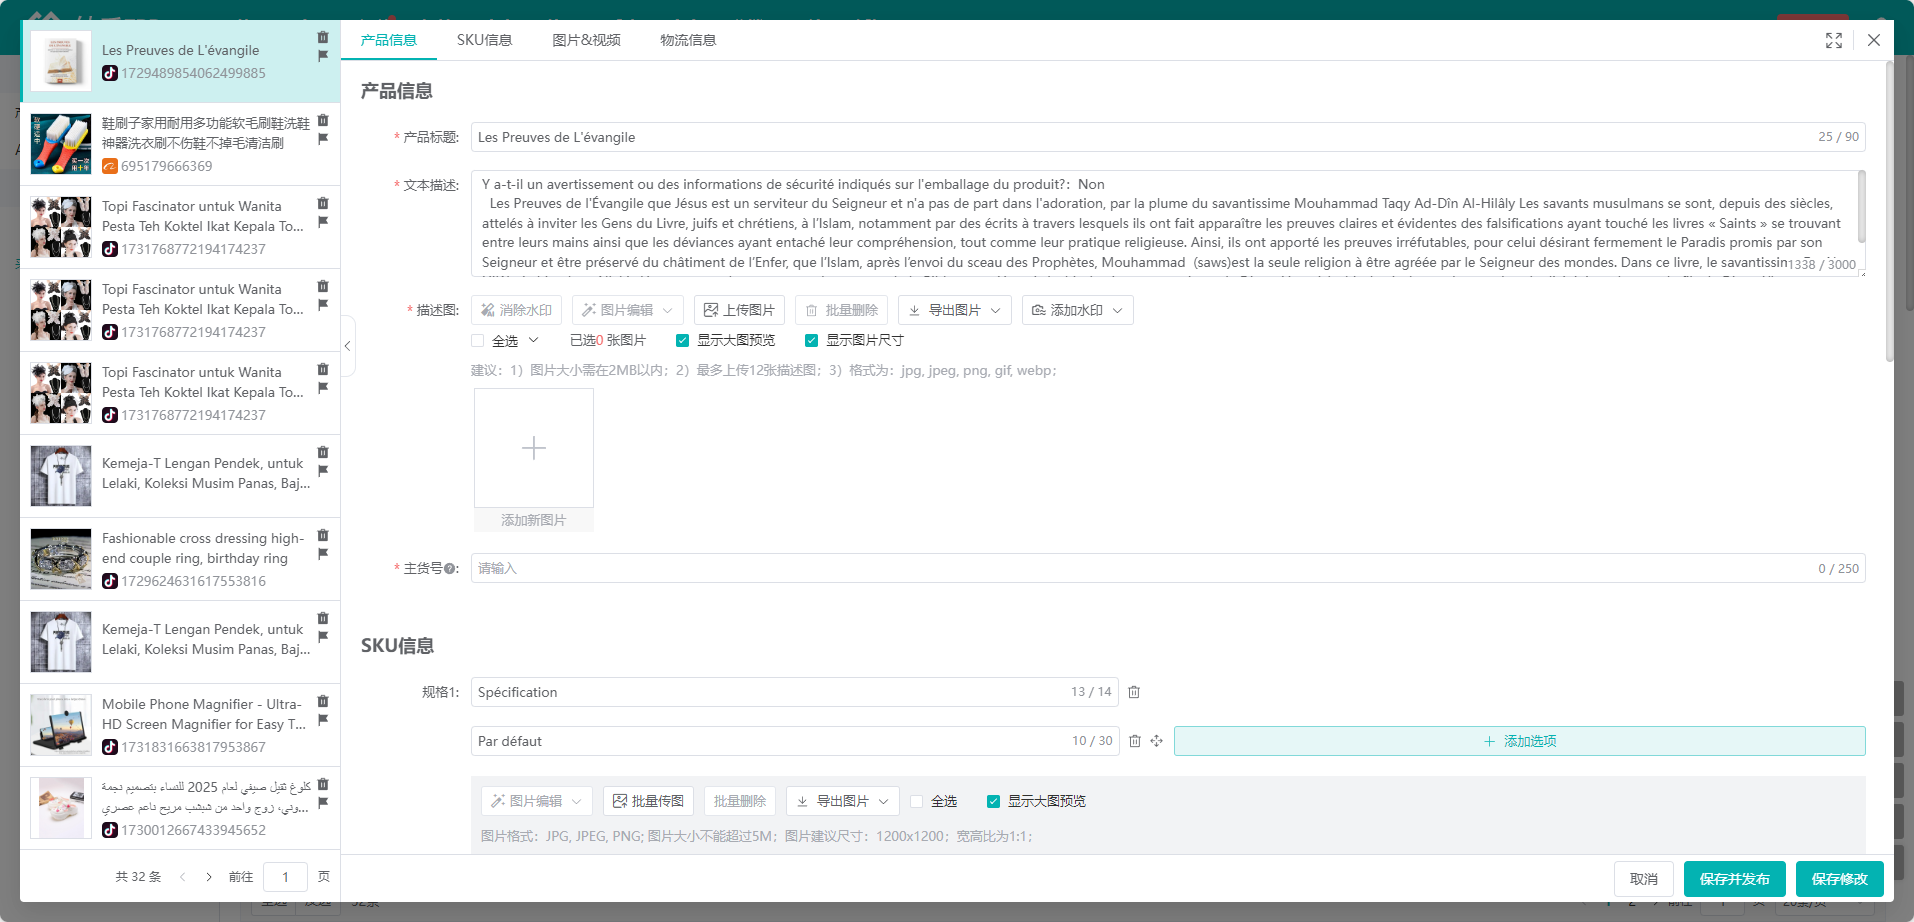Image resolution: width=1914 pixels, height=922 pixels.
Task: Check 全选 in the SKU image toolbar
Action: coord(917,802)
